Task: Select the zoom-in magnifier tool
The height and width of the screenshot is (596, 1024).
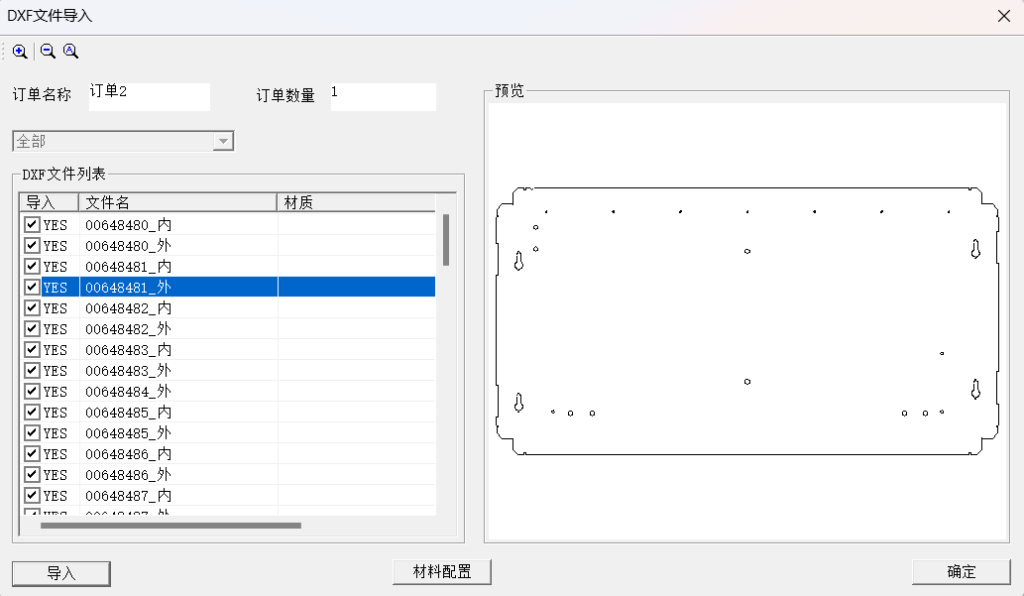Action: [21, 51]
